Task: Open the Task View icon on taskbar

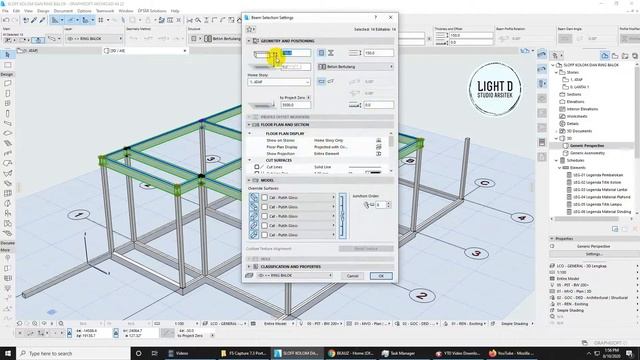Action: pos(154,353)
